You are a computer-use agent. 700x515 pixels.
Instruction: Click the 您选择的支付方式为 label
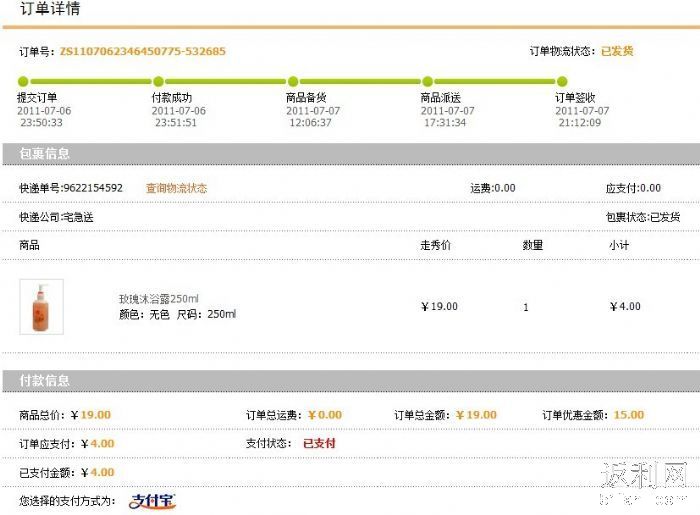tap(67, 501)
